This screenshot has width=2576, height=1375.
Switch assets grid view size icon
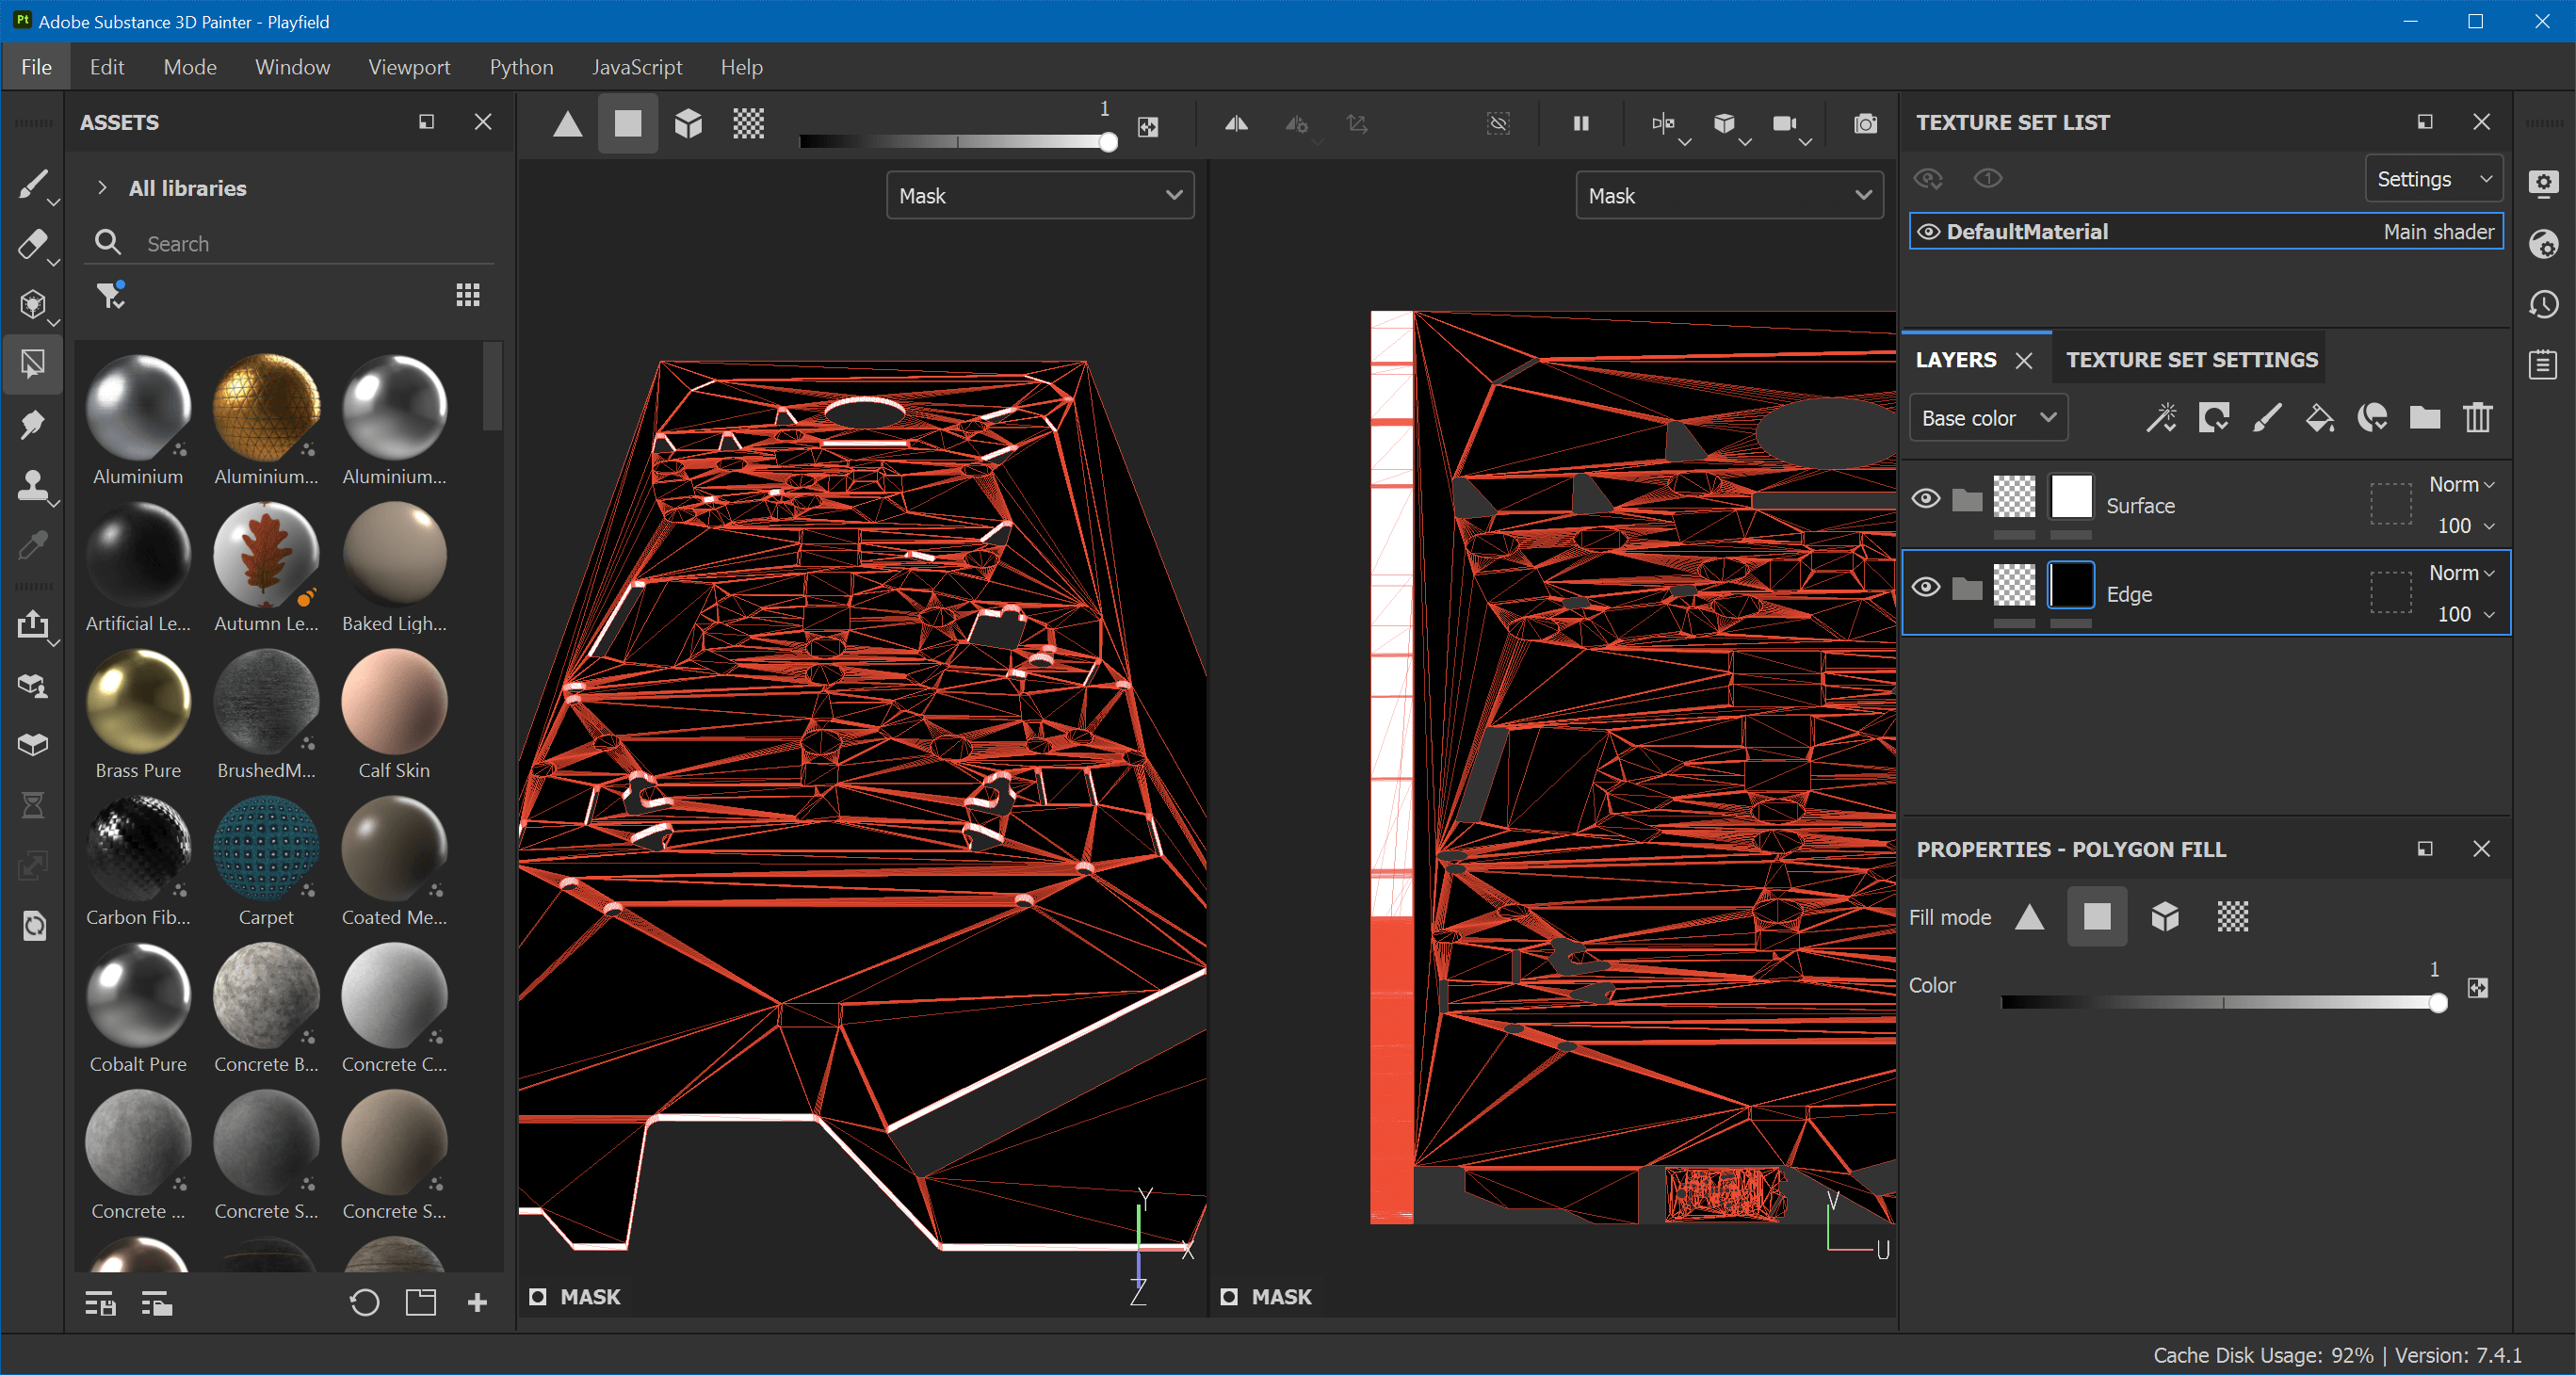click(x=468, y=295)
